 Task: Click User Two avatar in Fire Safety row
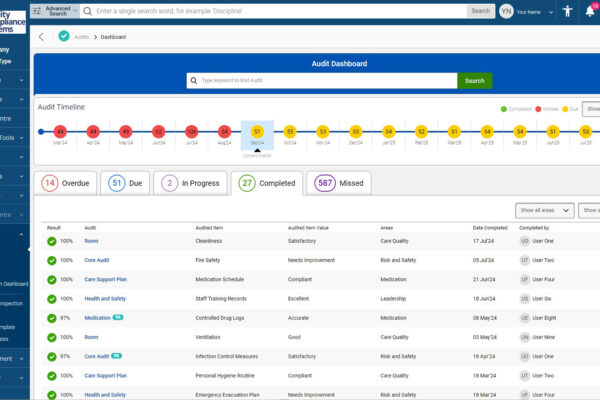(525, 260)
